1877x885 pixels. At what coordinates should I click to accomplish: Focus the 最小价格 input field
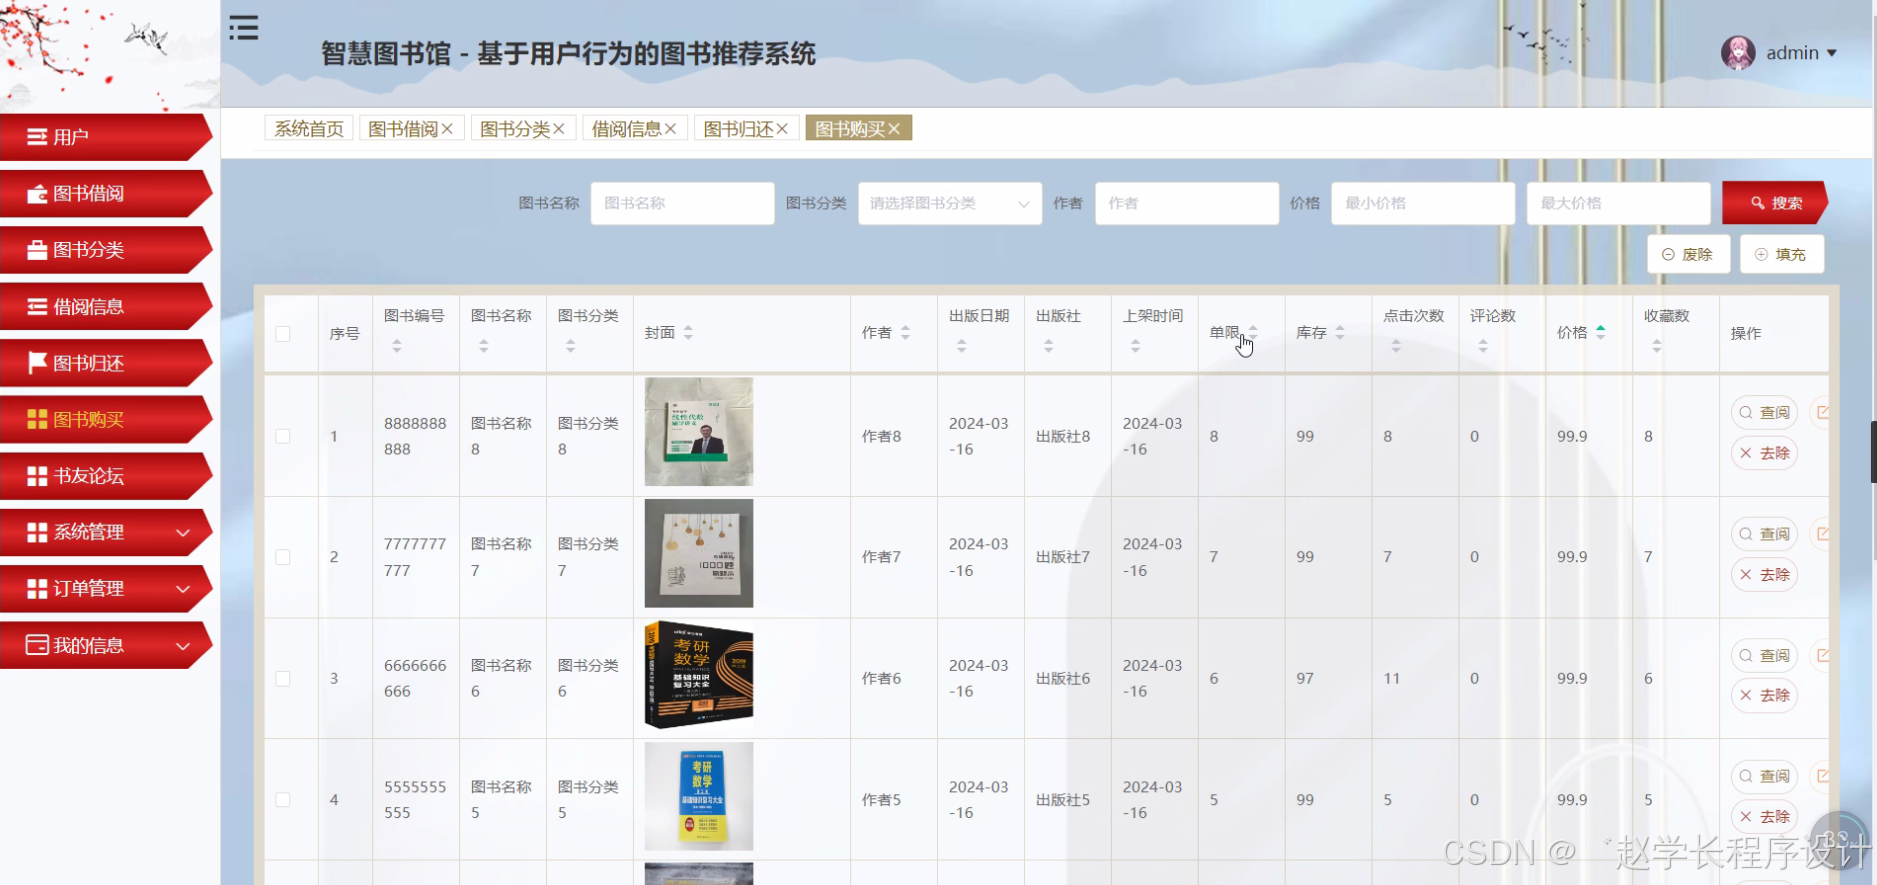click(x=1423, y=203)
